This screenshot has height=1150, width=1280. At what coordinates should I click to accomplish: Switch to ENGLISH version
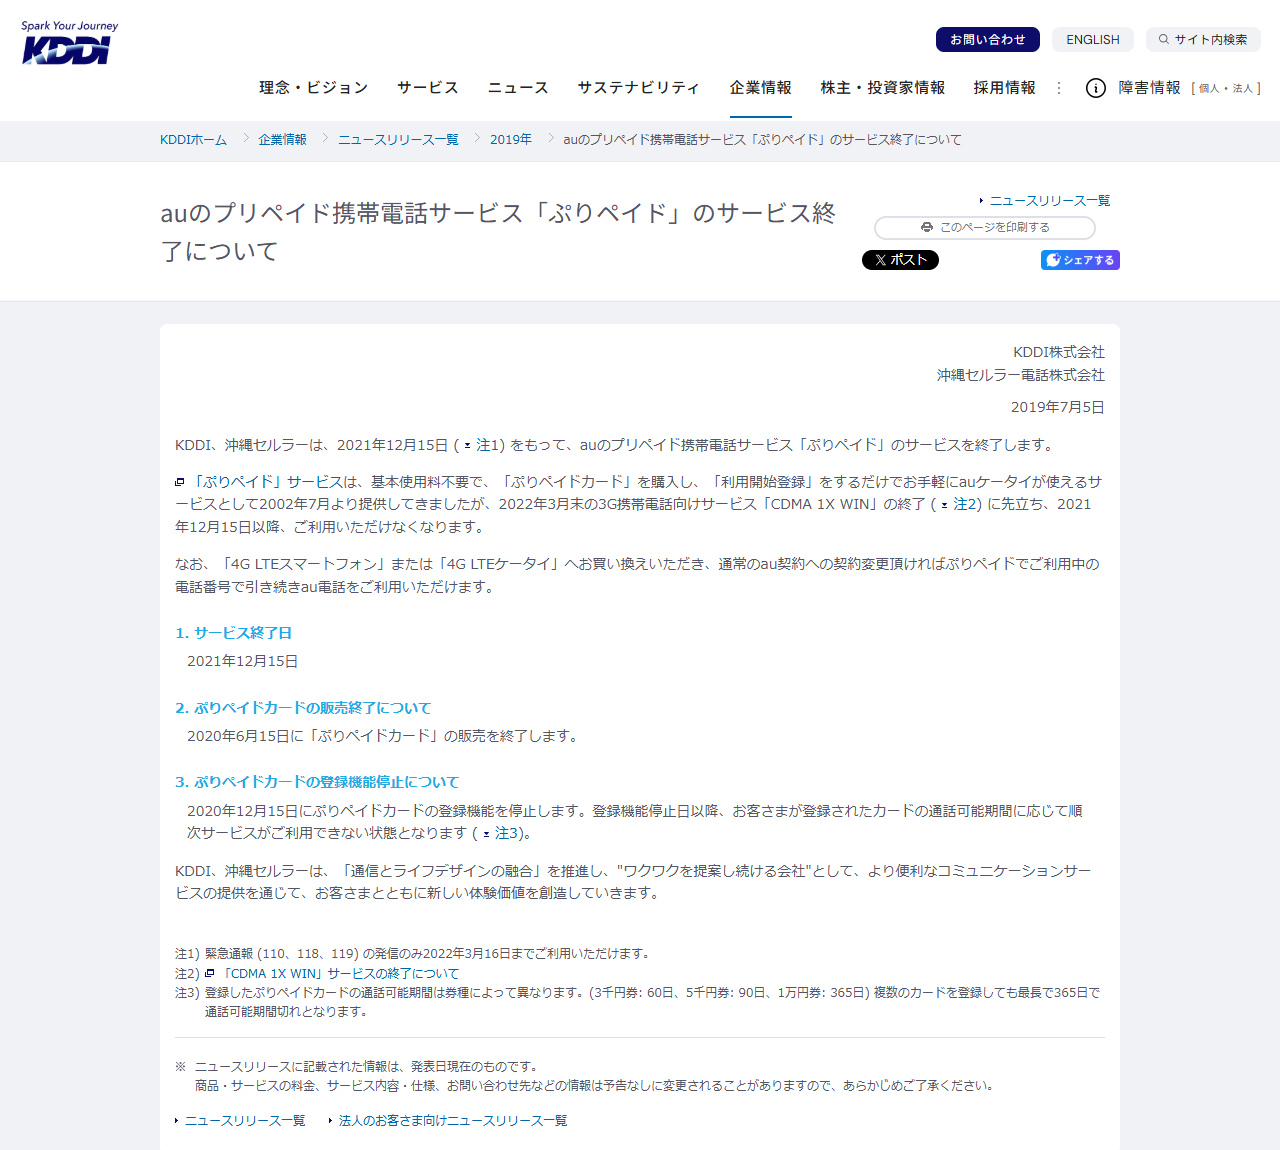pyautogui.click(x=1093, y=40)
